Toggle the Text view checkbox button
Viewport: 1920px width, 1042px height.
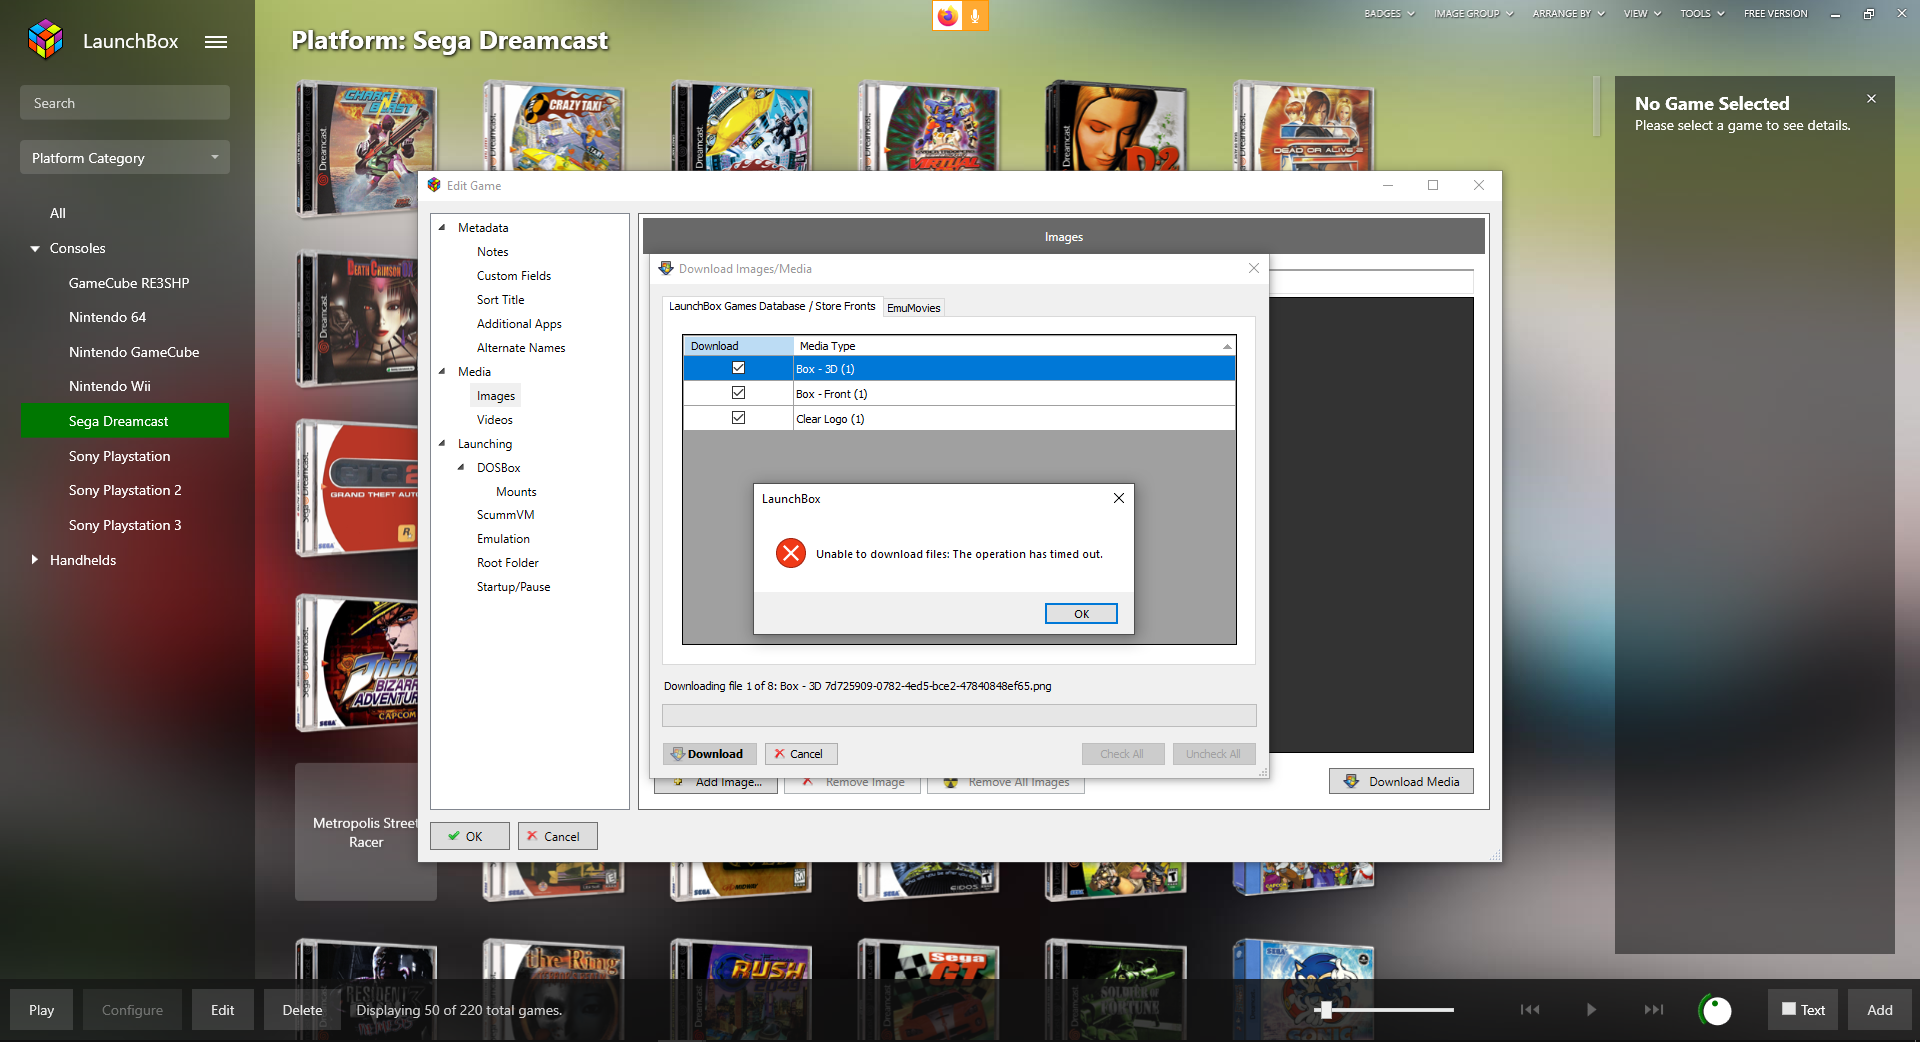point(1803,1010)
